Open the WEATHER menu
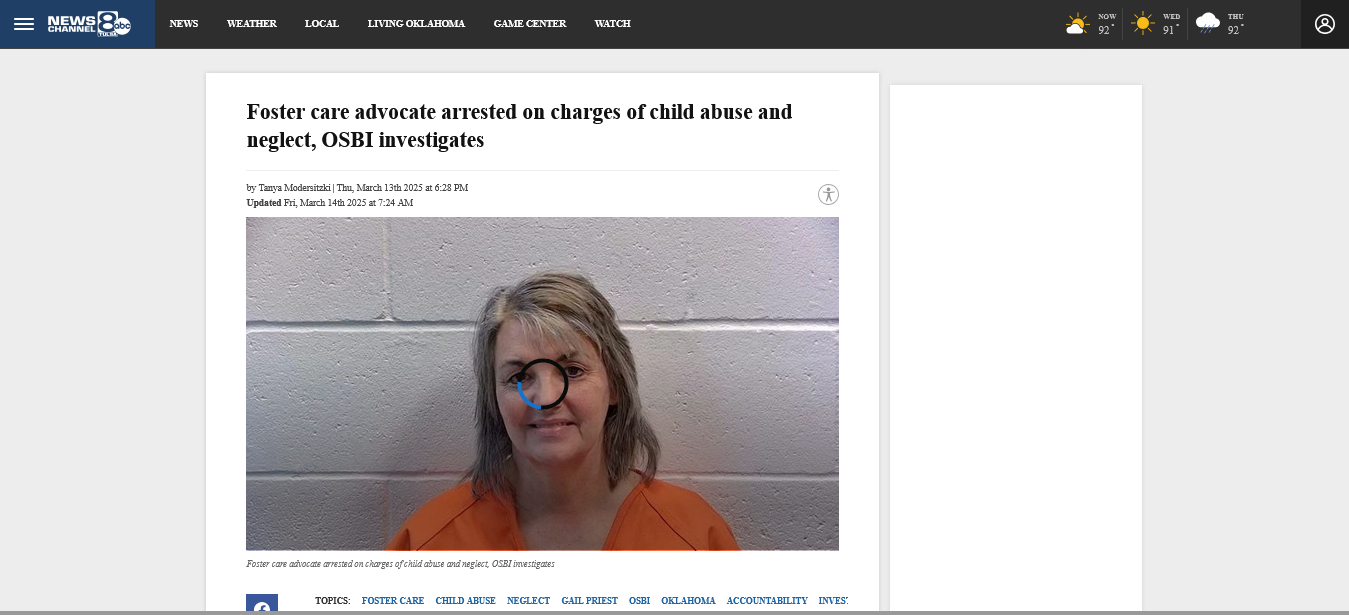 [x=252, y=24]
